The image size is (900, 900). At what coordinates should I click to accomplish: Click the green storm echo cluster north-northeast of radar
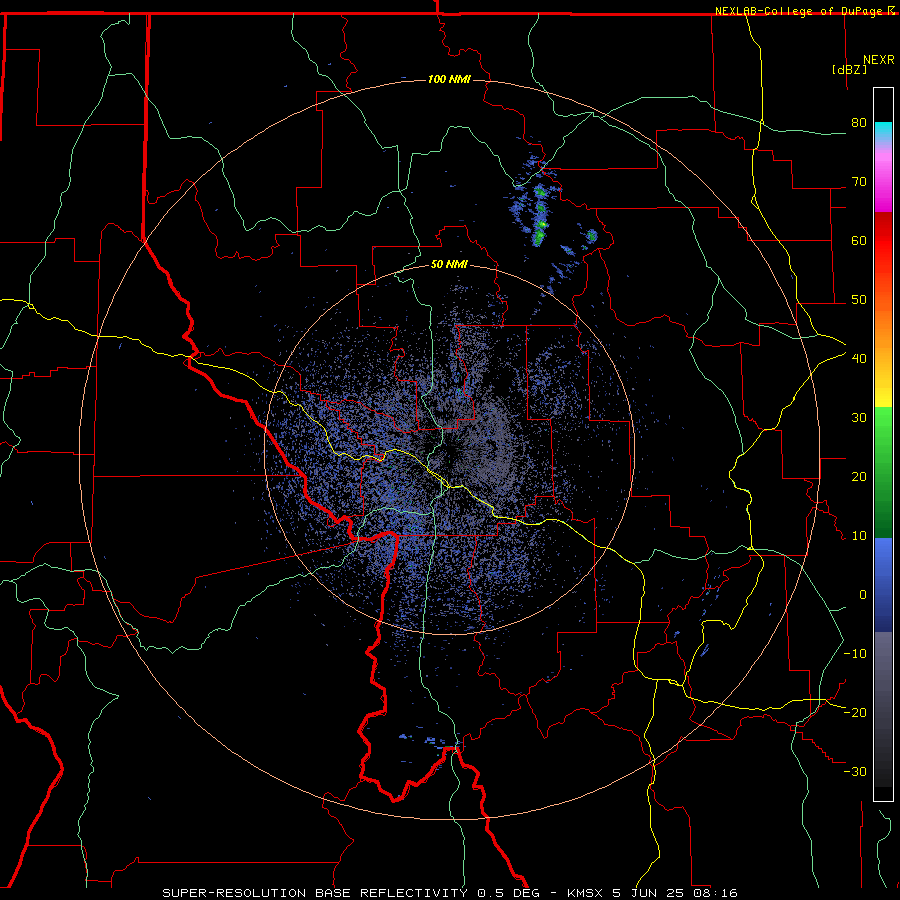coord(540,215)
